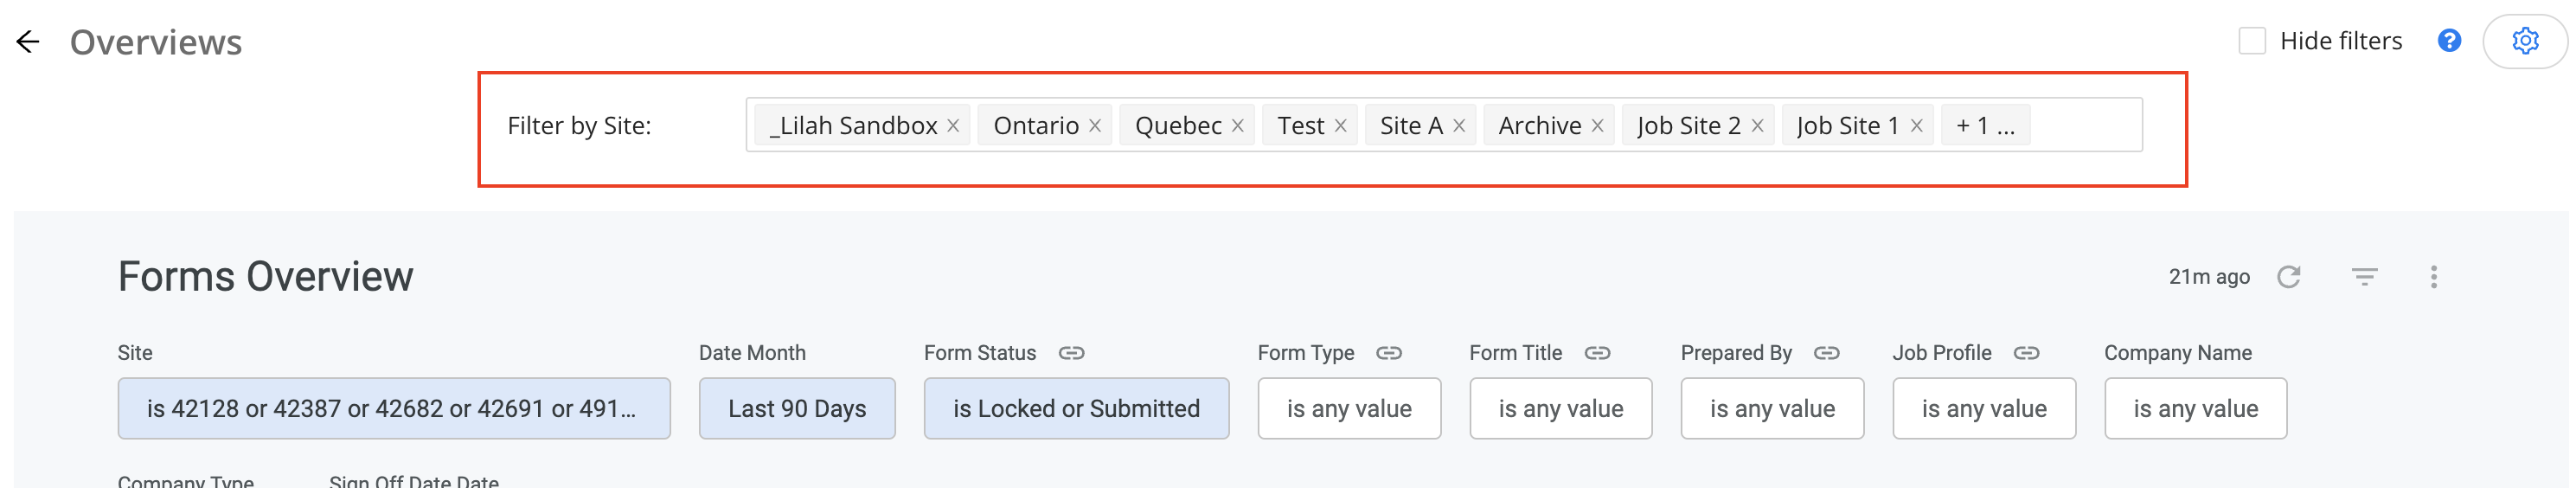The image size is (2576, 488).
Task: Refresh the Forms Overview dashboard
Action: pyautogui.click(x=2289, y=277)
